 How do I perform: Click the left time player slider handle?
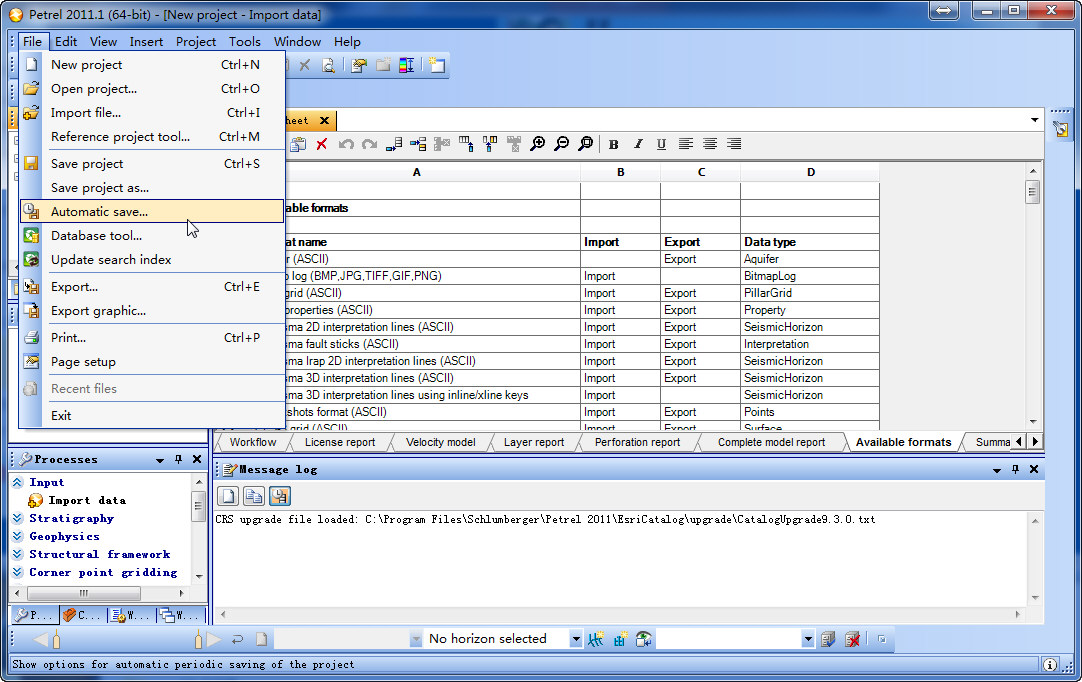tap(57, 639)
